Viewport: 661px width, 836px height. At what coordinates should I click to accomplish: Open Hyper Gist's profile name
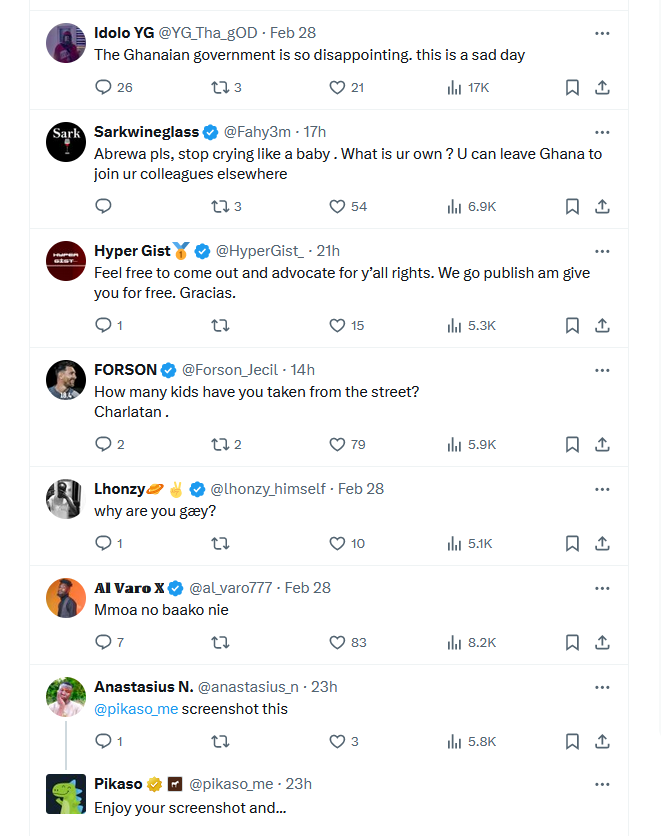coord(132,251)
